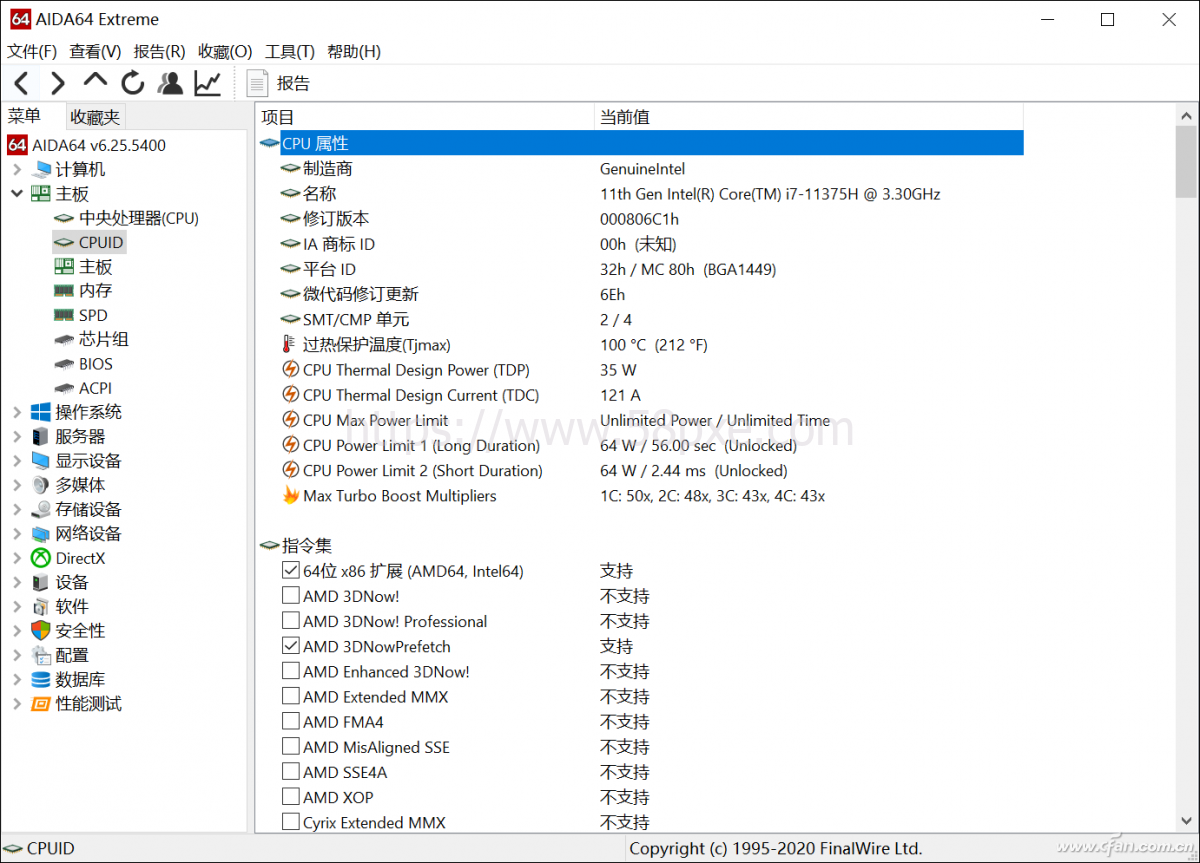The height and width of the screenshot is (863, 1200).
Task: Click the flame icon for Max Turbo Boost
Action: click(290, 495)
